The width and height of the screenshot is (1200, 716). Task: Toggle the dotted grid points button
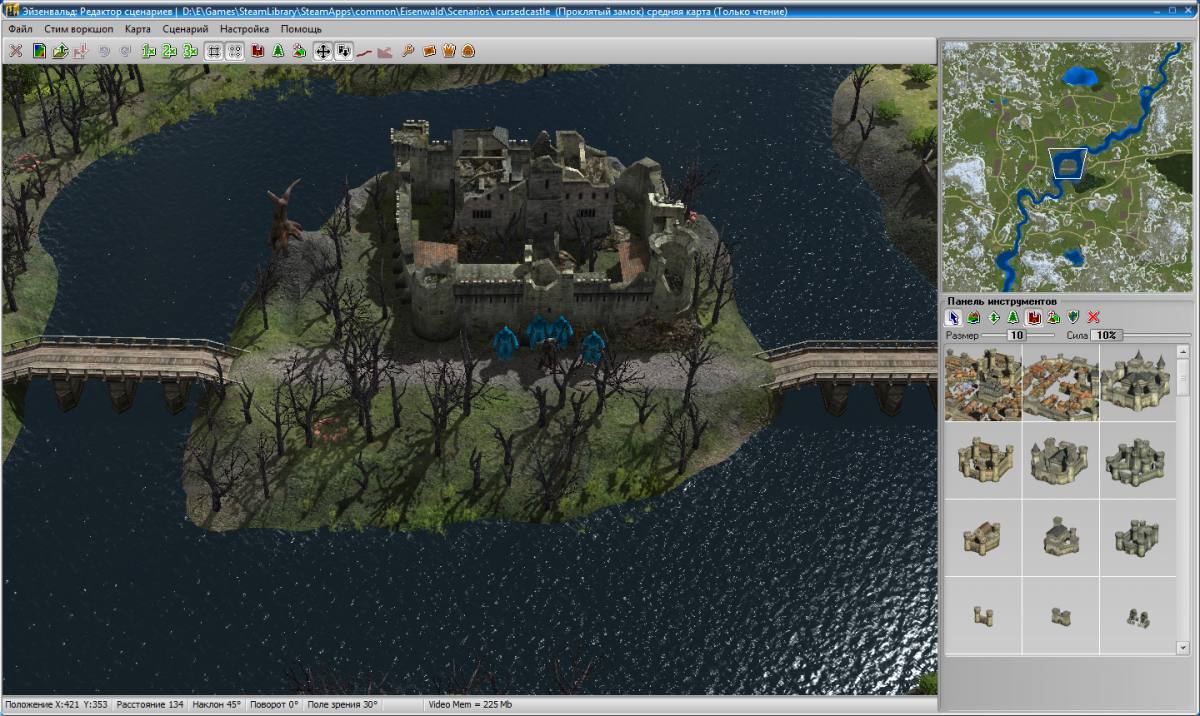coord(234,51)
